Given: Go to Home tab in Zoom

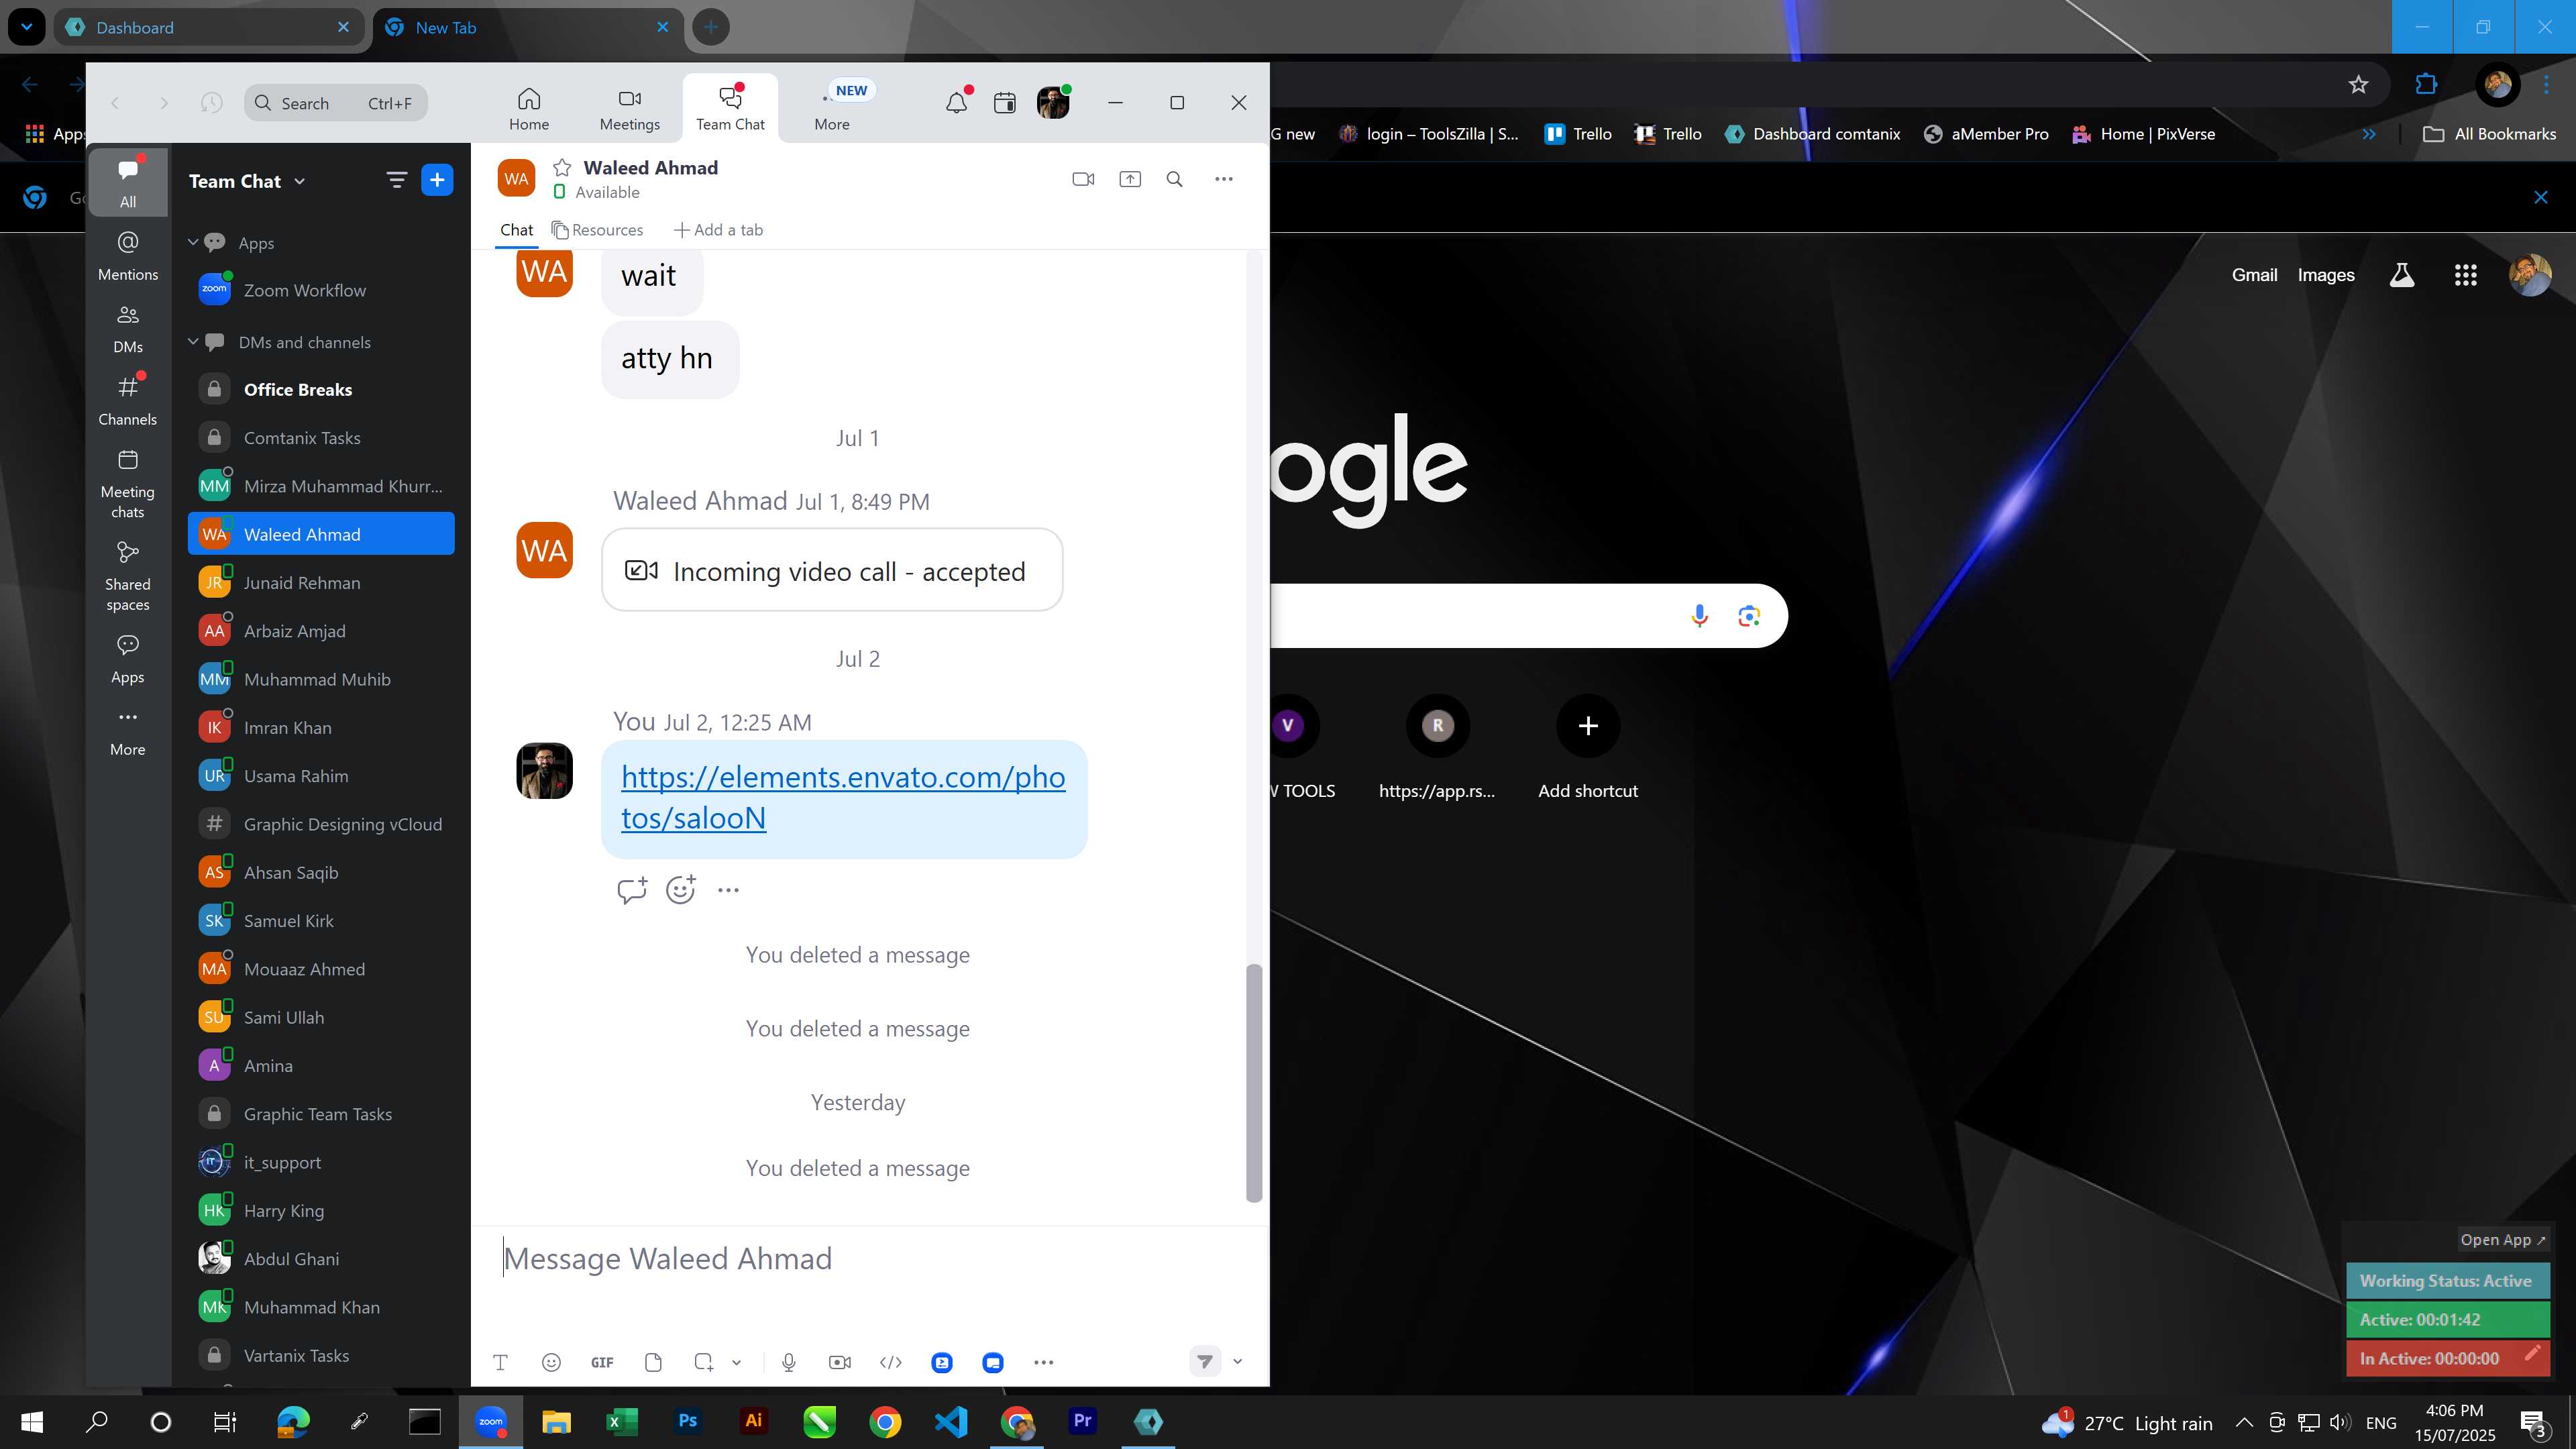Looking at the screenshot, I should click(529, 109).
